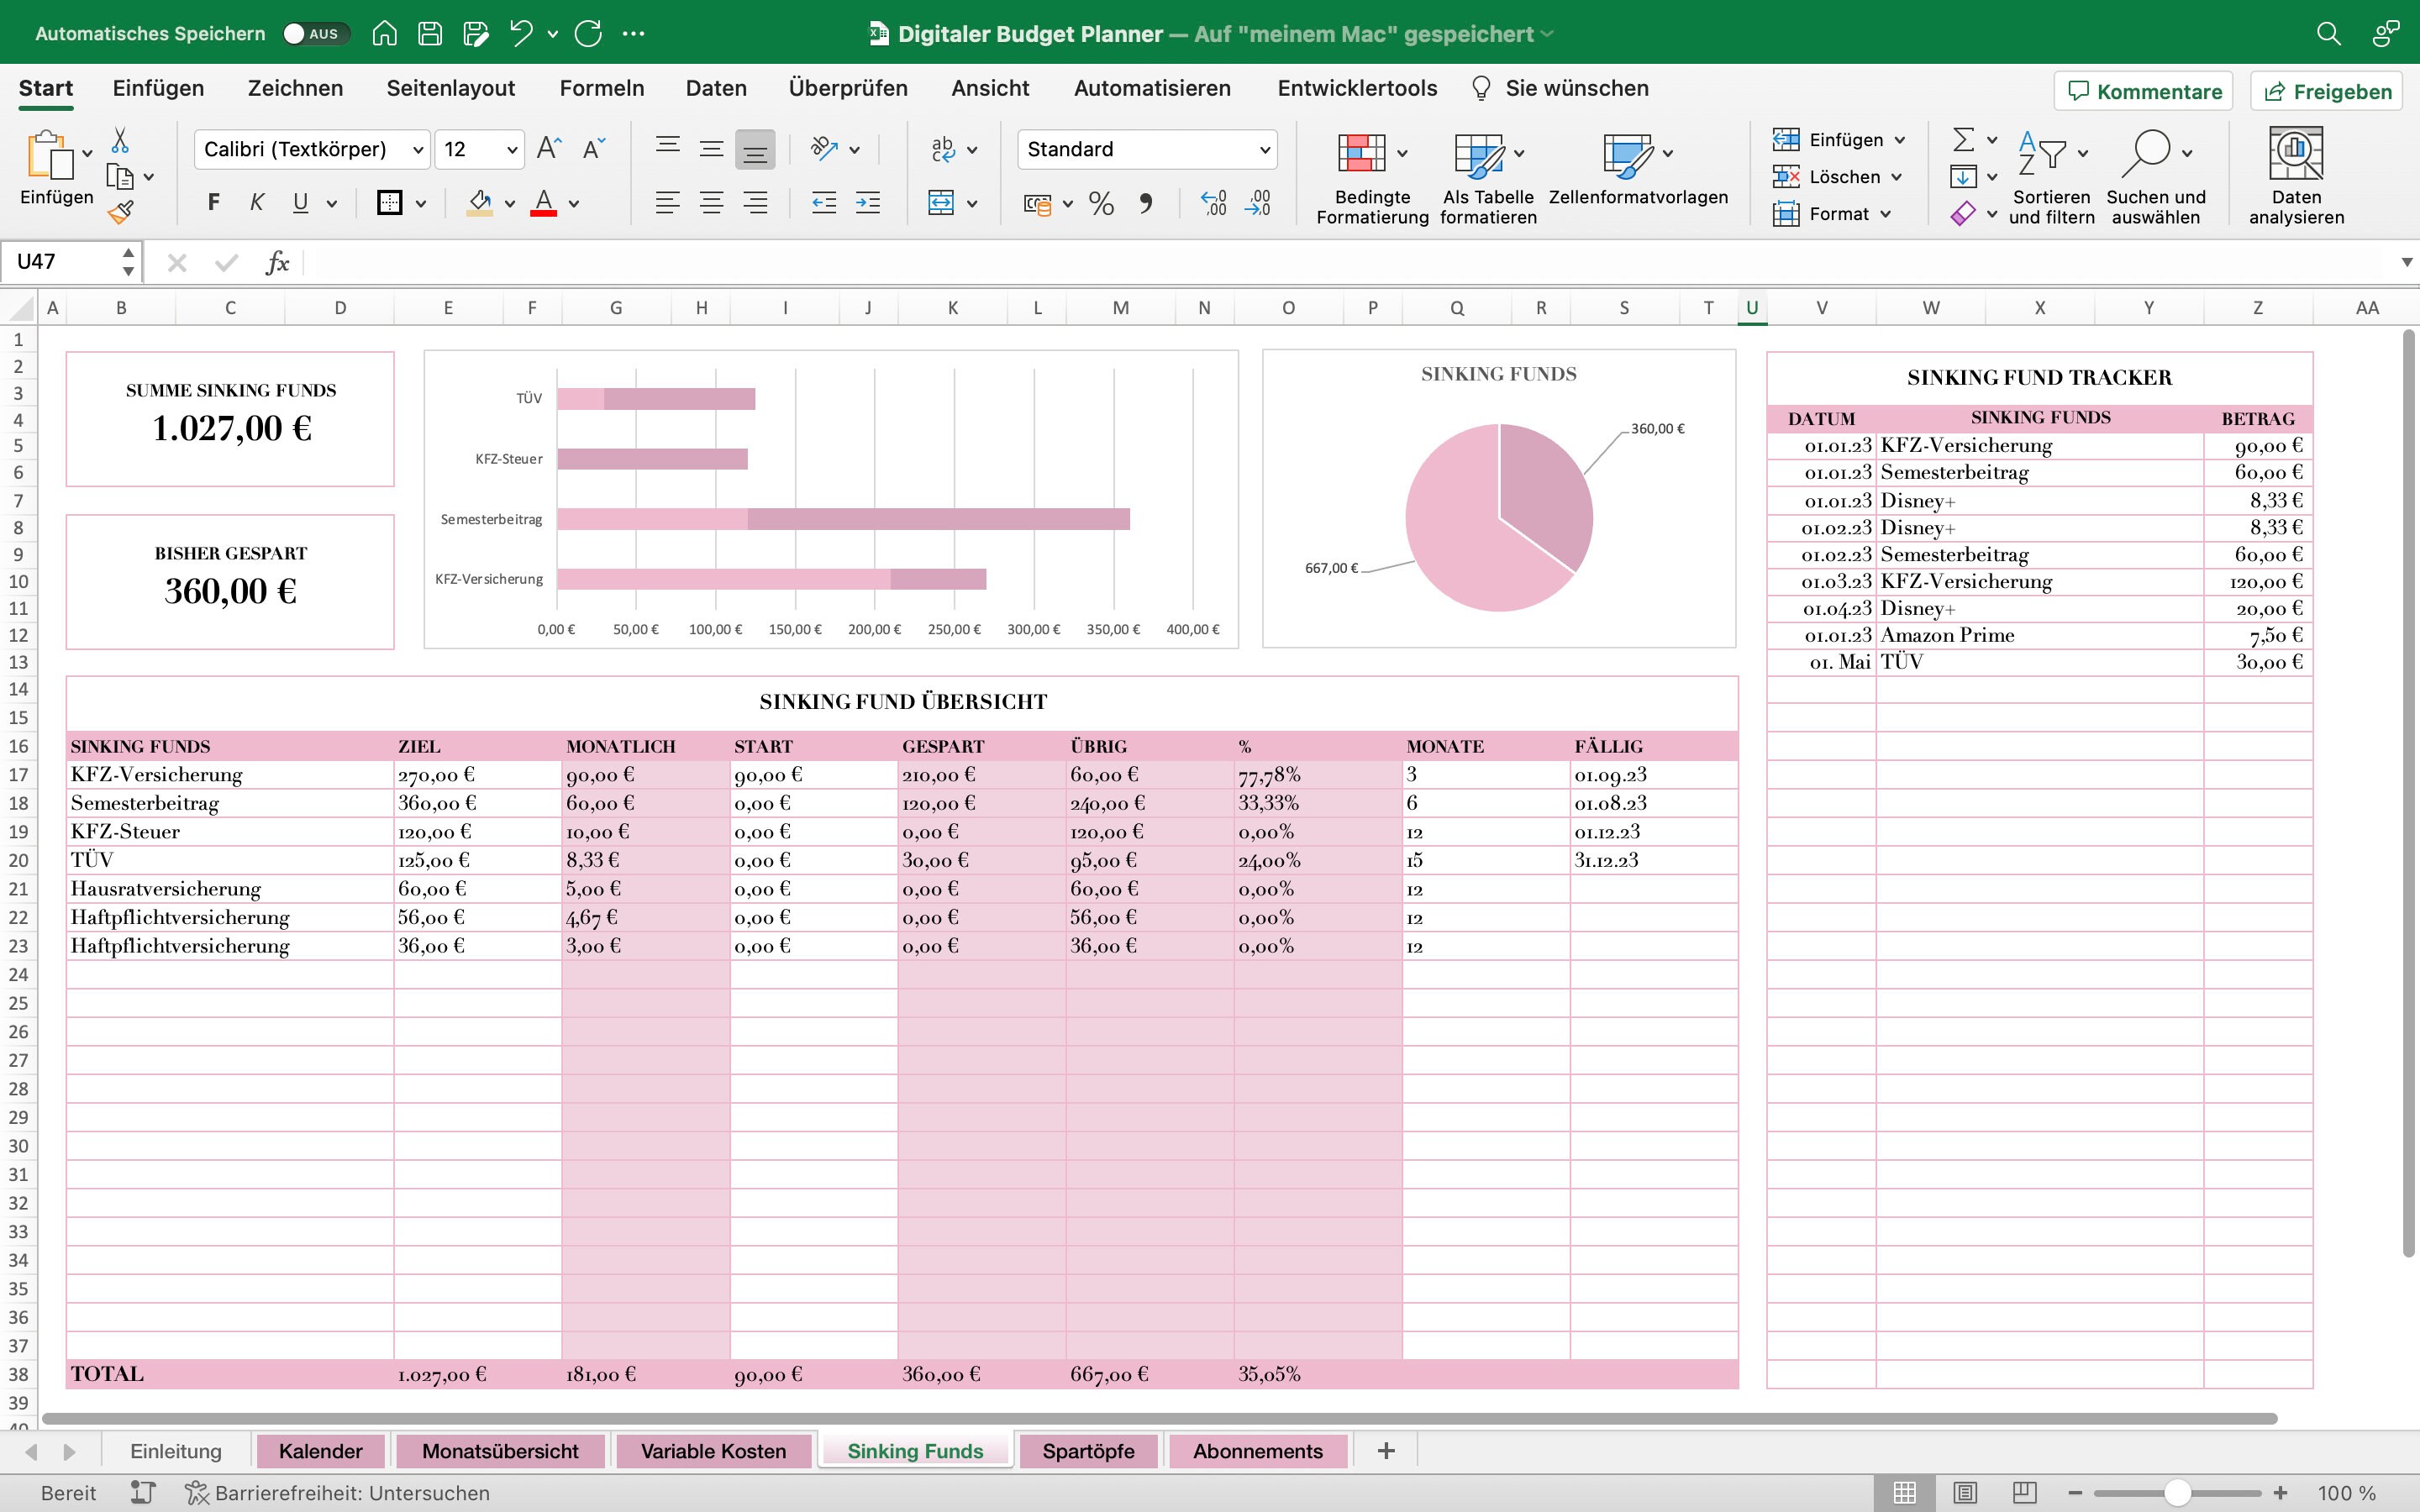2420x1512 pixels.
Task: Open the Formeln ribbon tab
Action: coord(601,88)
